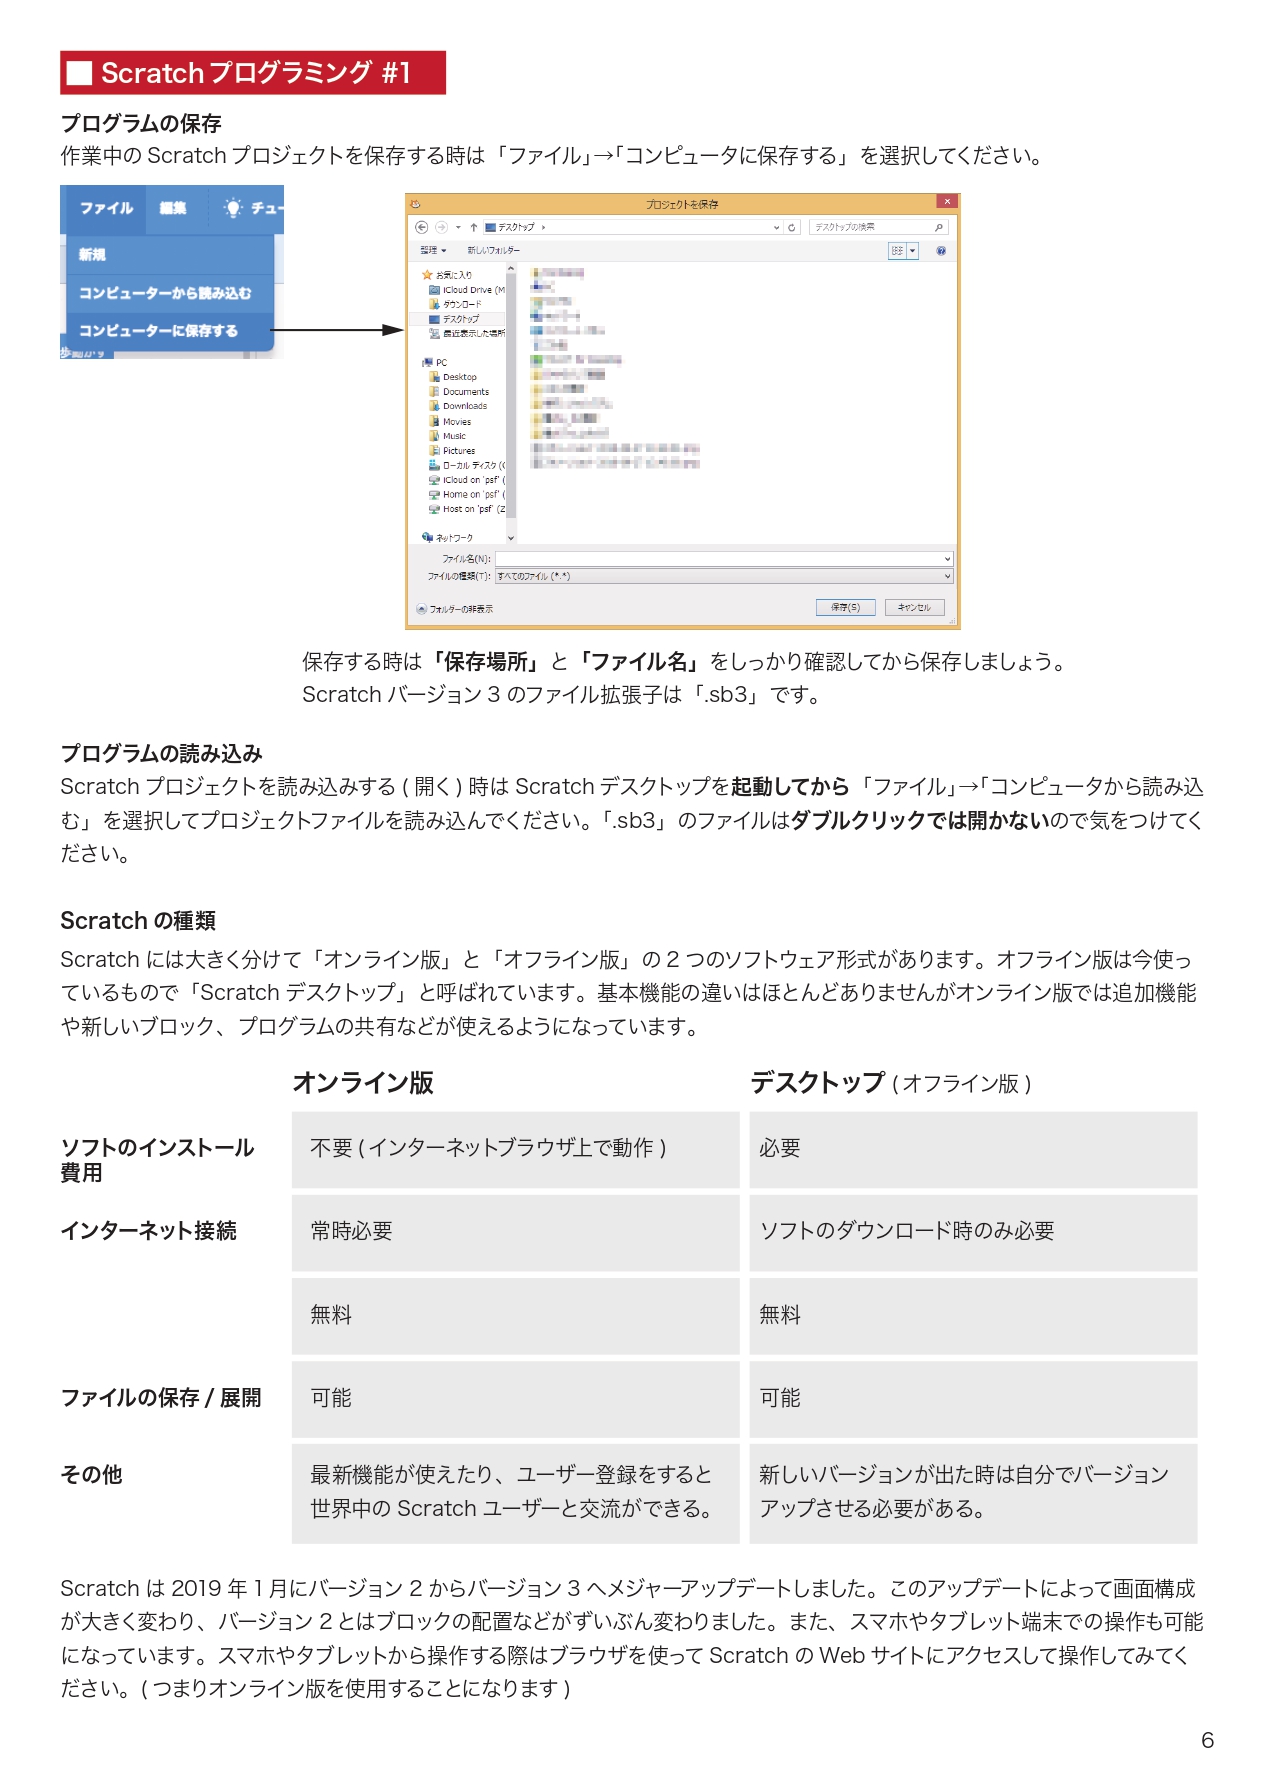Choose 新規 from the file menu
This screenshot has width=1276, height=1790.
click(x=169, y=255)
